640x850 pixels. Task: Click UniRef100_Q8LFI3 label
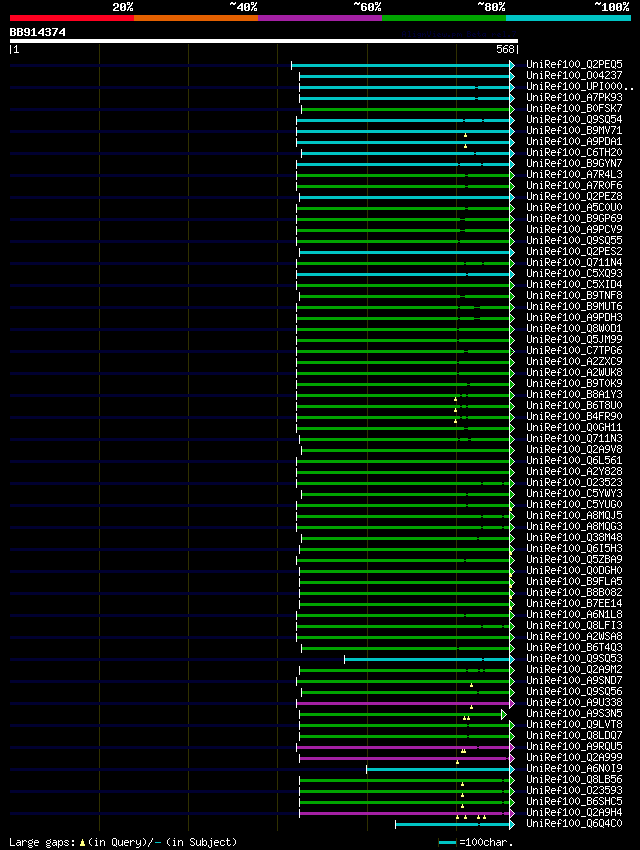coord(574,626)
